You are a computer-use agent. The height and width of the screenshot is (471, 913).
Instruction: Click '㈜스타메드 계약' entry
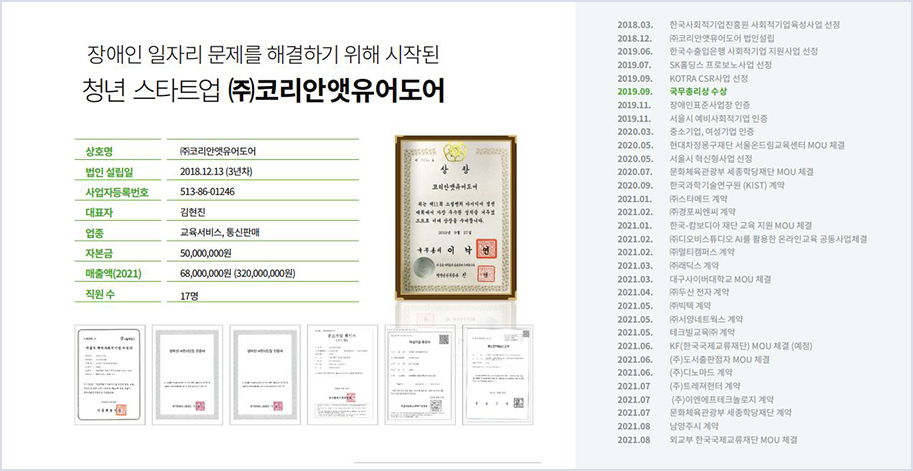[x=698, y=199]
